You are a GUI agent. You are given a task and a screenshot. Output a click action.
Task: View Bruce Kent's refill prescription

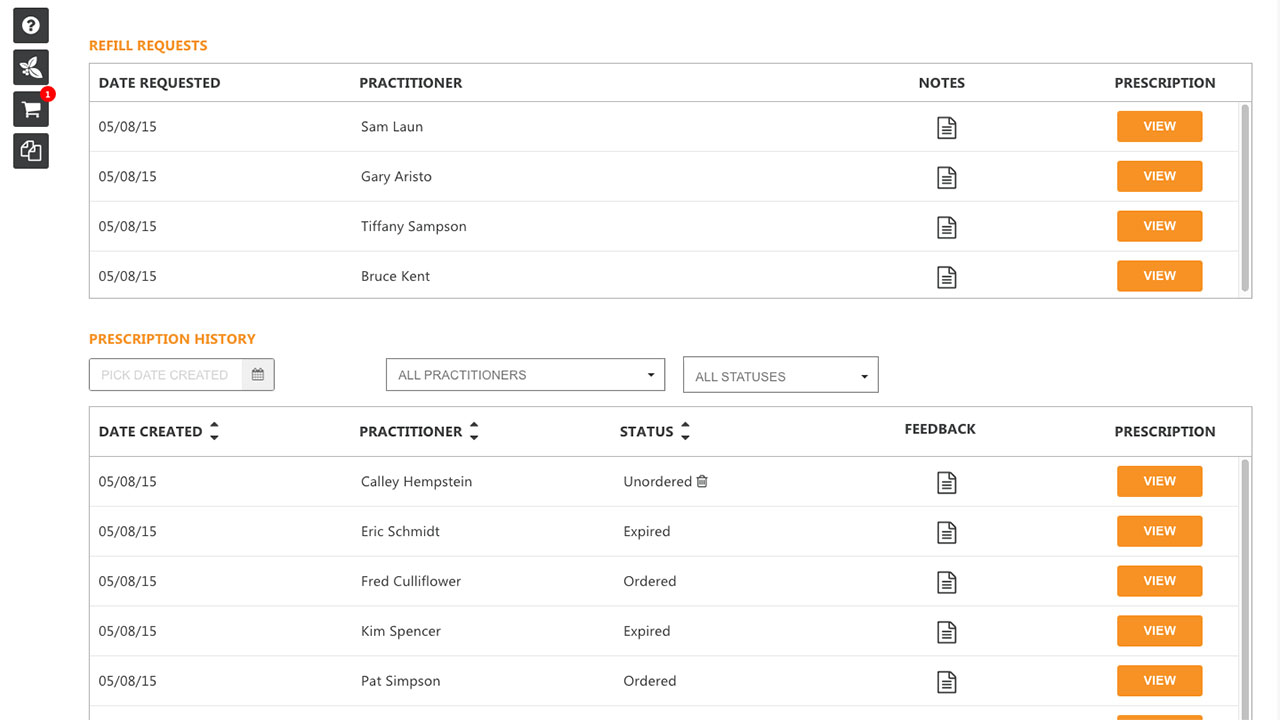1159,276
